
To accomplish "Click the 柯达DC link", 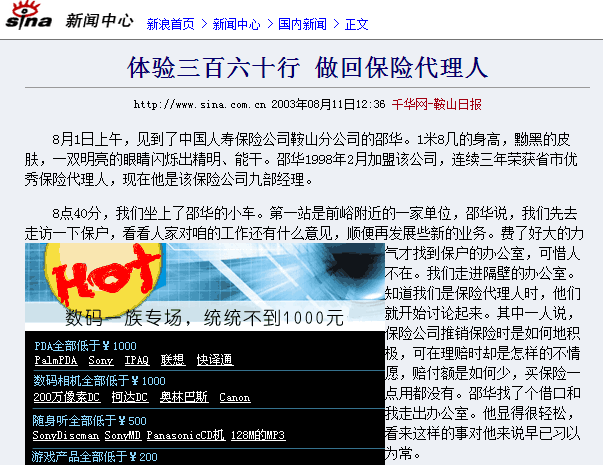I will point(130,398).
